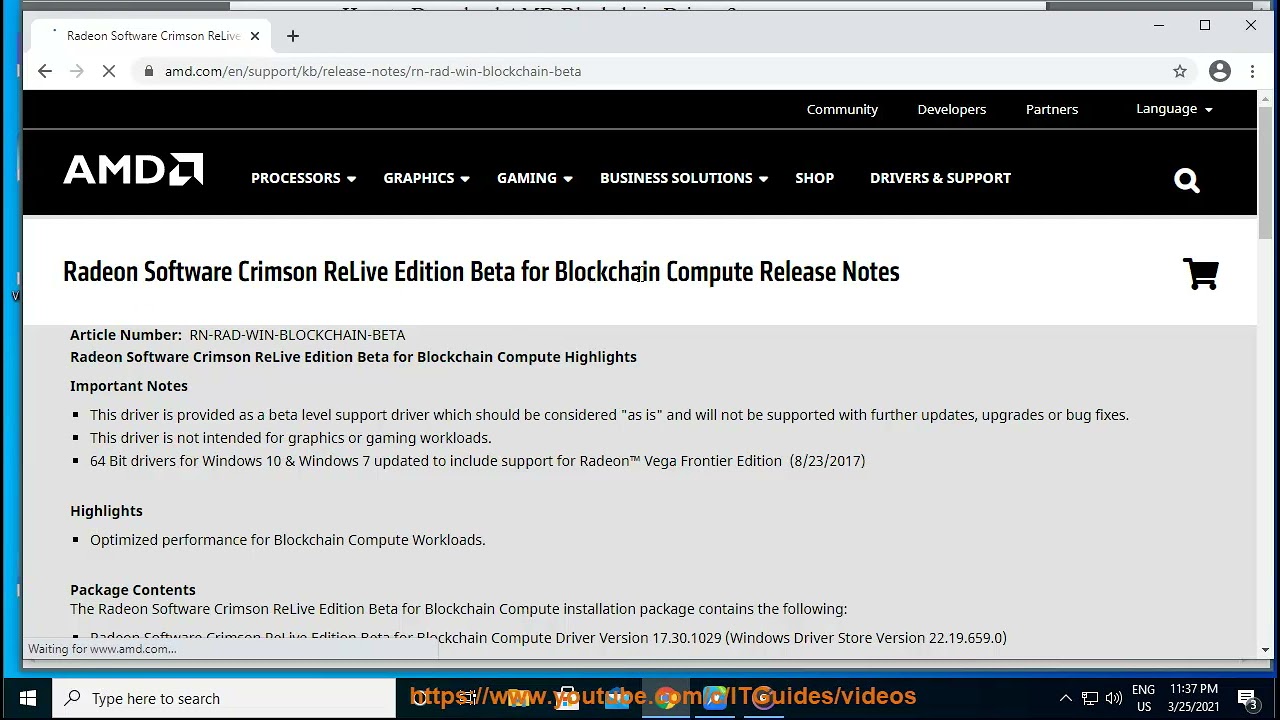The height and width of the screenshot is (720, 1280).
Task: Open the Windows Start menu
Action: (x=27, y=698)
